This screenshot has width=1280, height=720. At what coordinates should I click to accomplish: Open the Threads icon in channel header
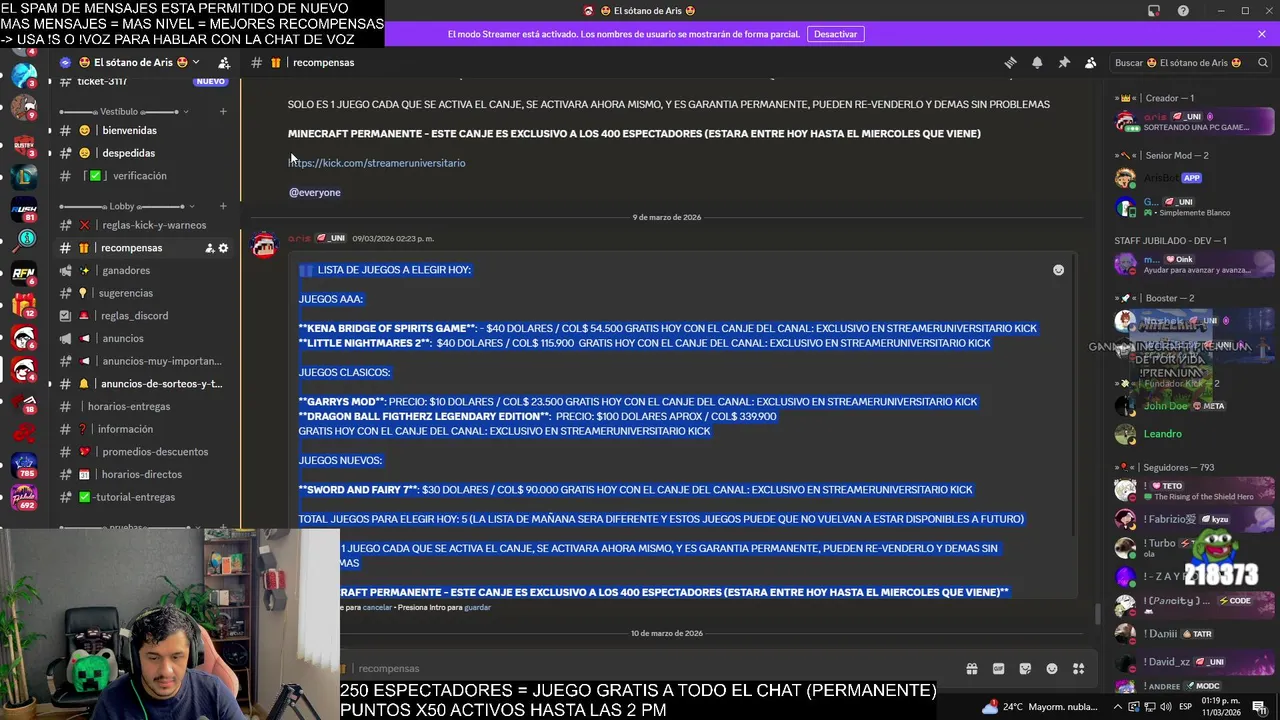tap(1010, 62)
